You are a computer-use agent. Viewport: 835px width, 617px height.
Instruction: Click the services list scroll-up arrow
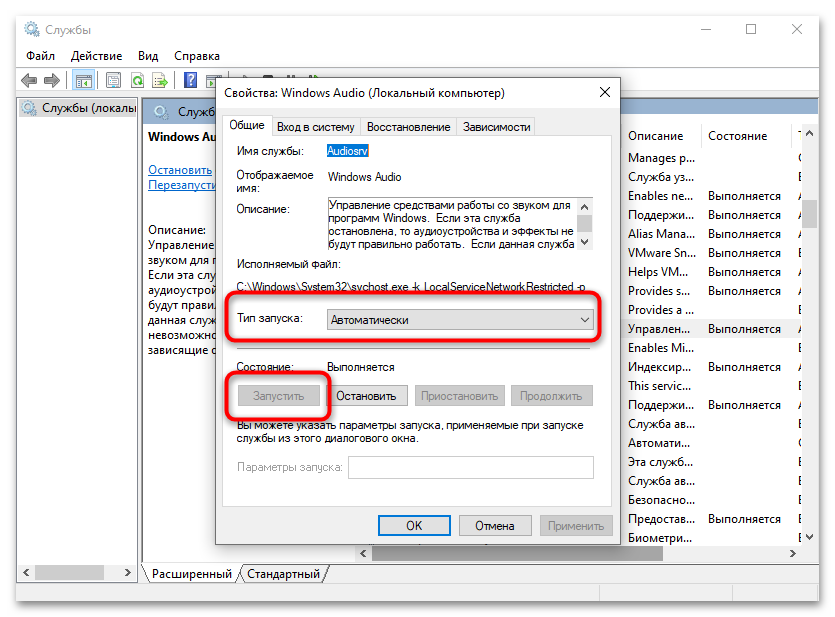pos(809,134)
